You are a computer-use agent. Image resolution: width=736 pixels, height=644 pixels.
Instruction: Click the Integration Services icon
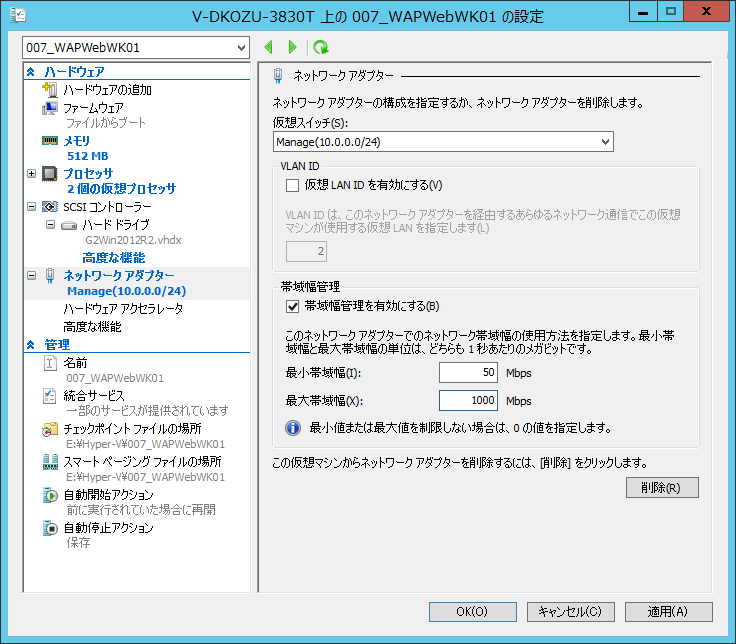coord(49,396)
